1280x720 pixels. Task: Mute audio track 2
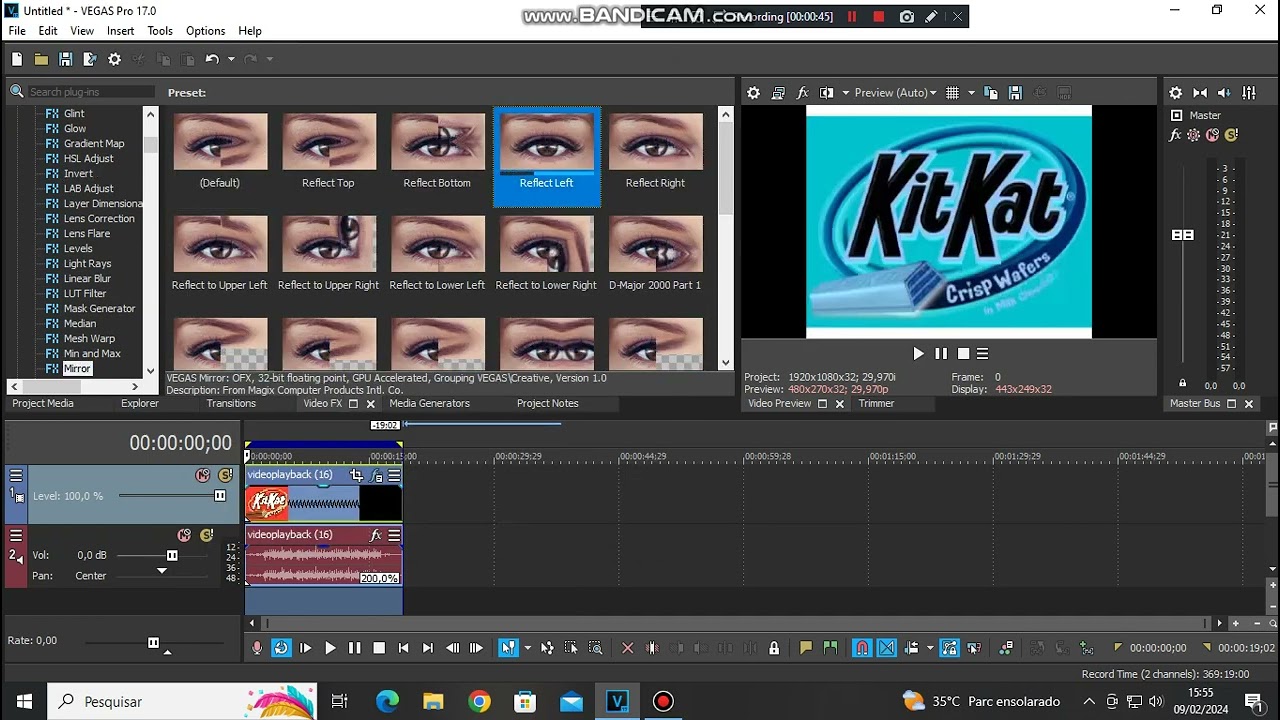click(x=184, y=536)
